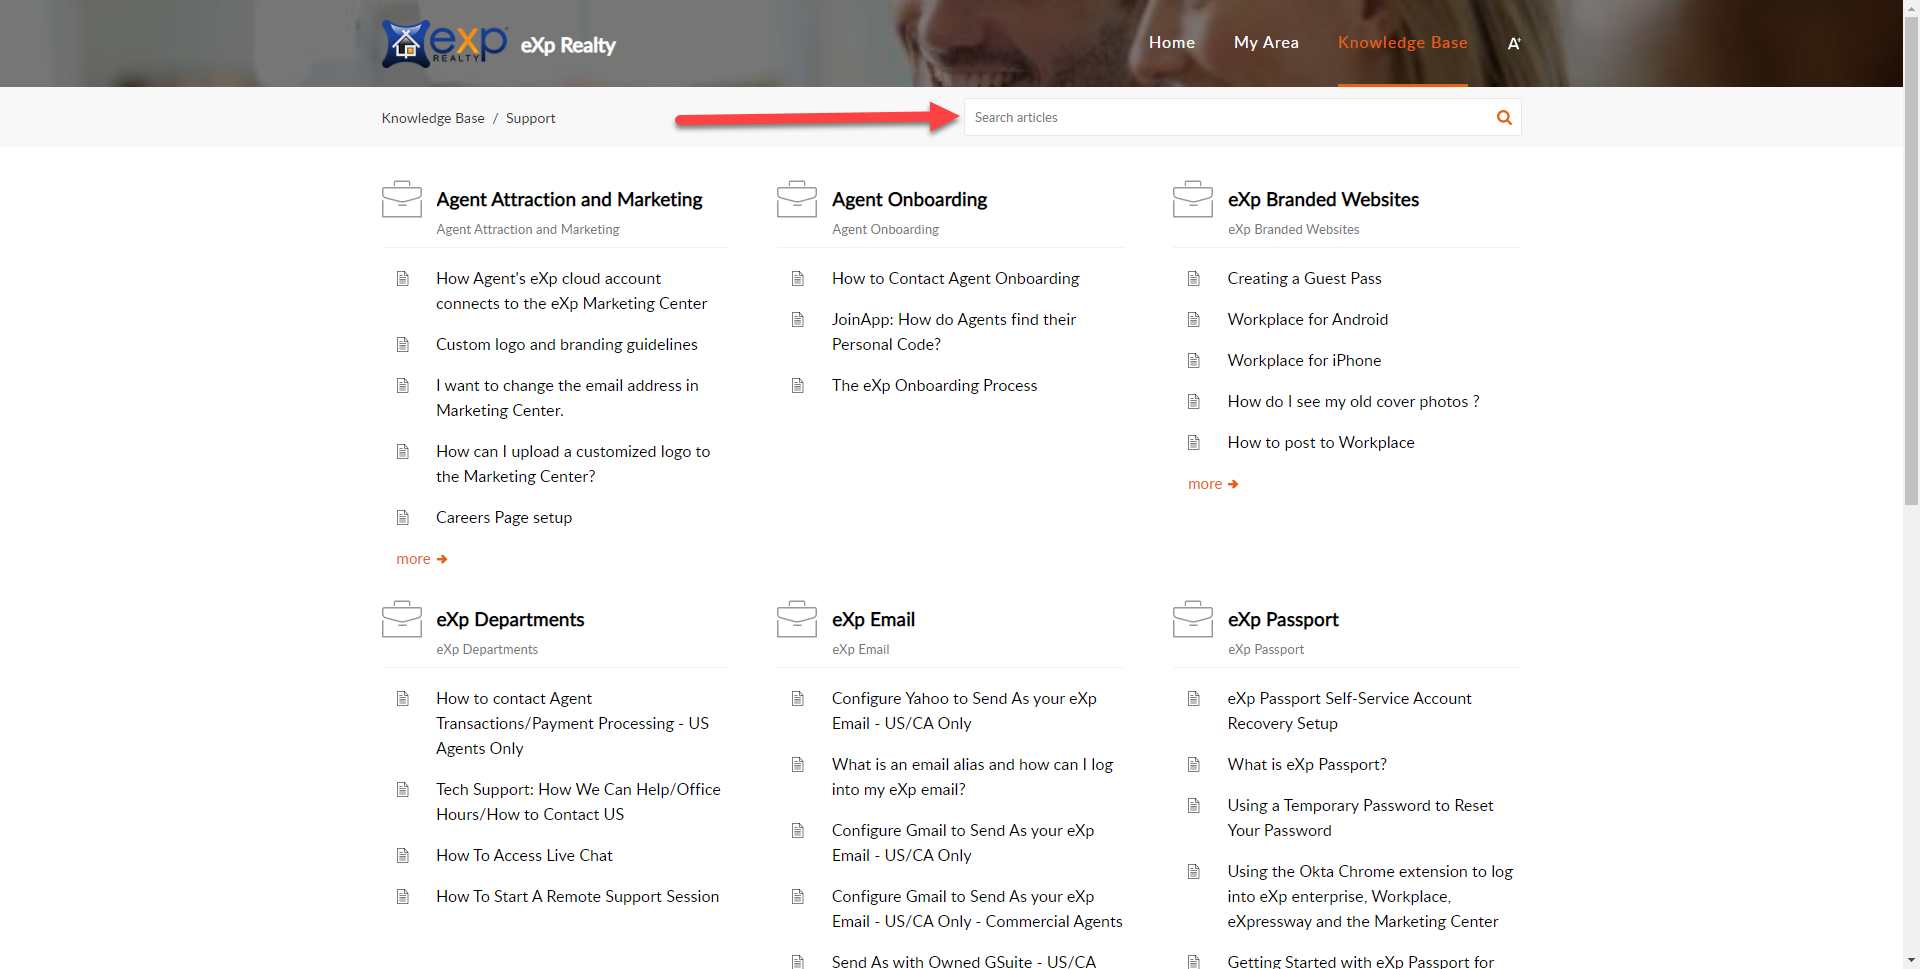Click the search magnifier icon

pos(1504,118)
